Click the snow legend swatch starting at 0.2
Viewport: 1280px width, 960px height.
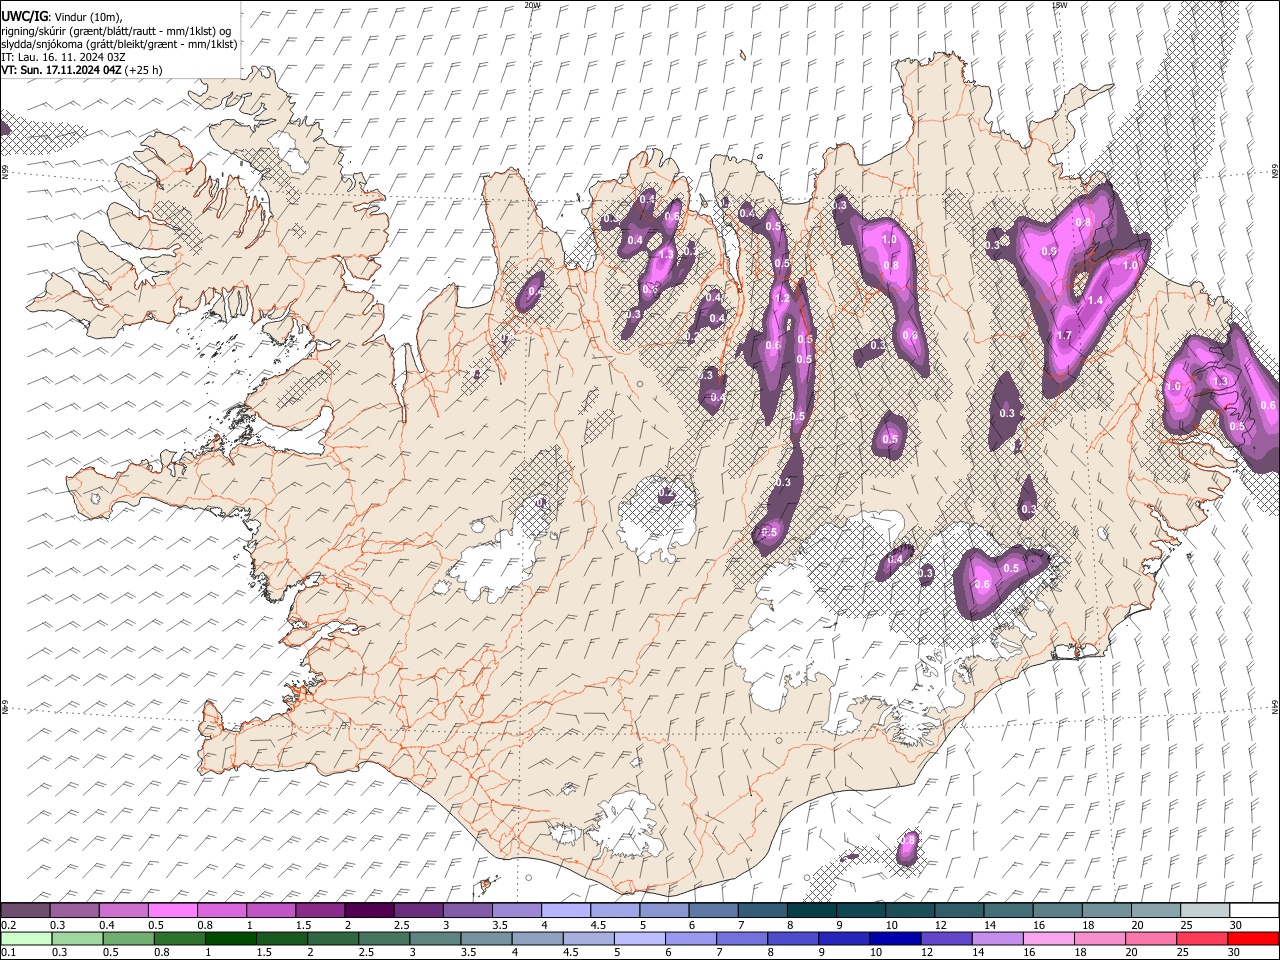coord(26,910)
